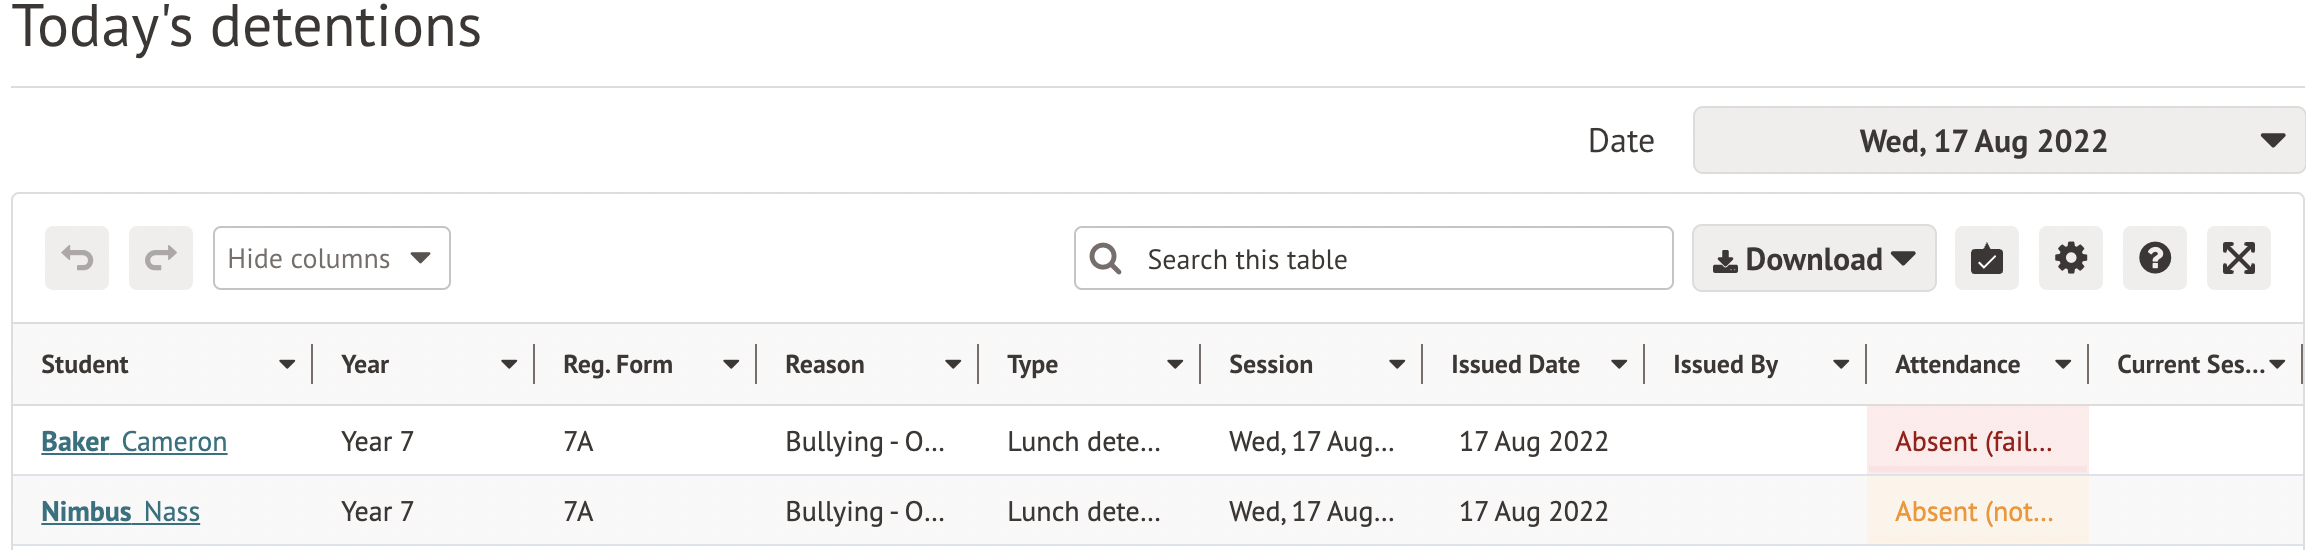Open Baker Cameron's student profile
This screenshot has height=550, width=2306.
[x=134, y=442]
